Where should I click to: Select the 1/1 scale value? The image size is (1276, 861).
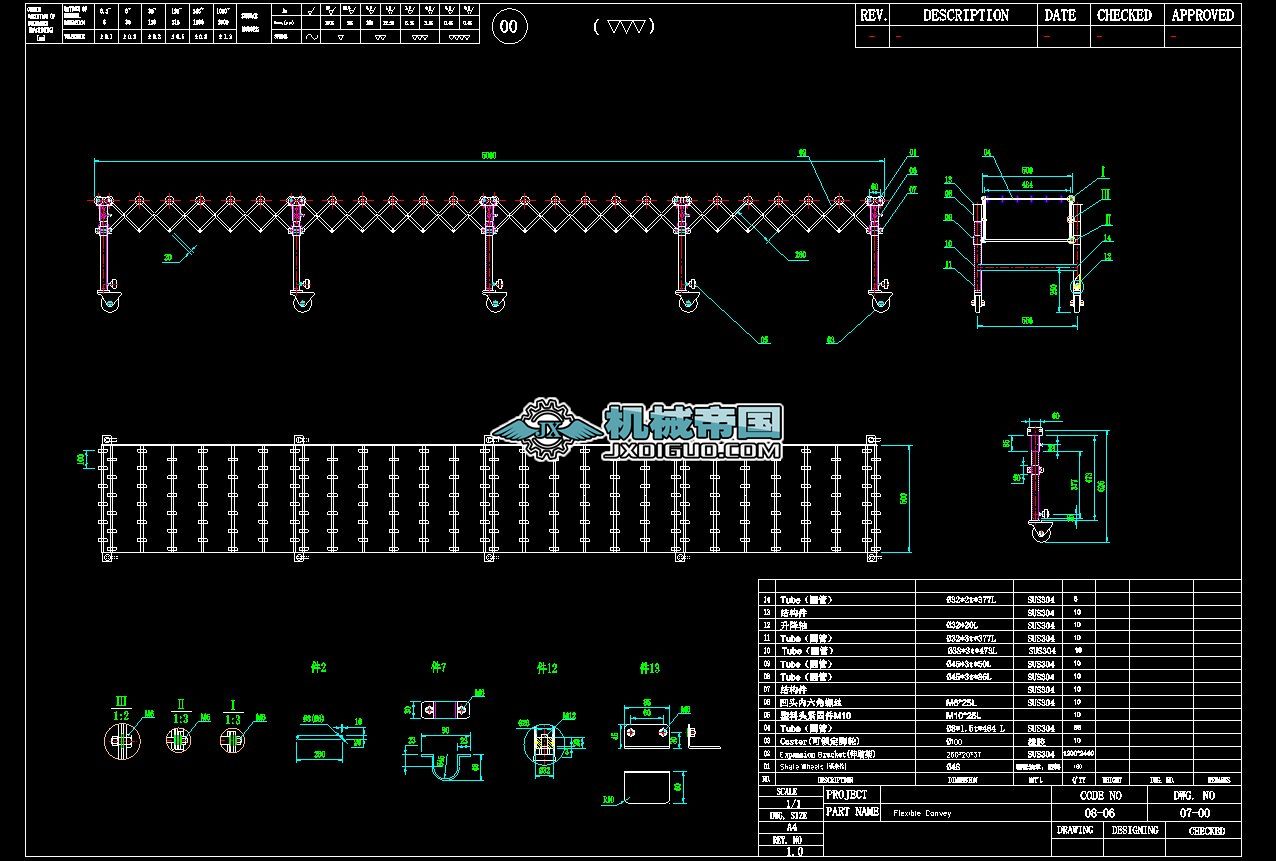point(793,803)
